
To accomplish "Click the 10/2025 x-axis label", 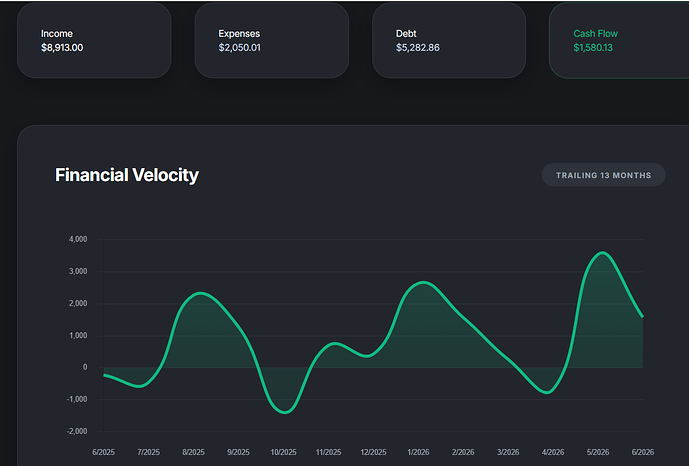I will click(283, 452).
